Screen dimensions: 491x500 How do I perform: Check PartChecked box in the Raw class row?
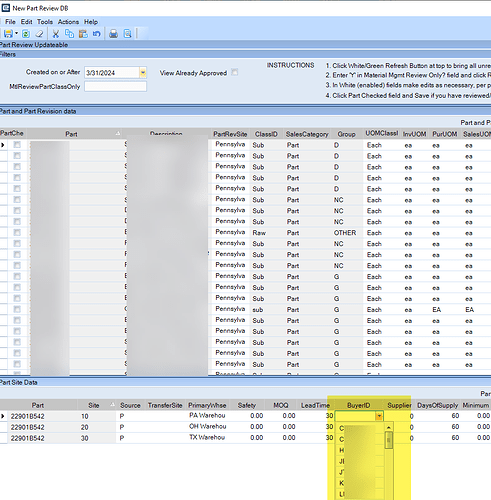pyautogui.click(x=17, y=233)
